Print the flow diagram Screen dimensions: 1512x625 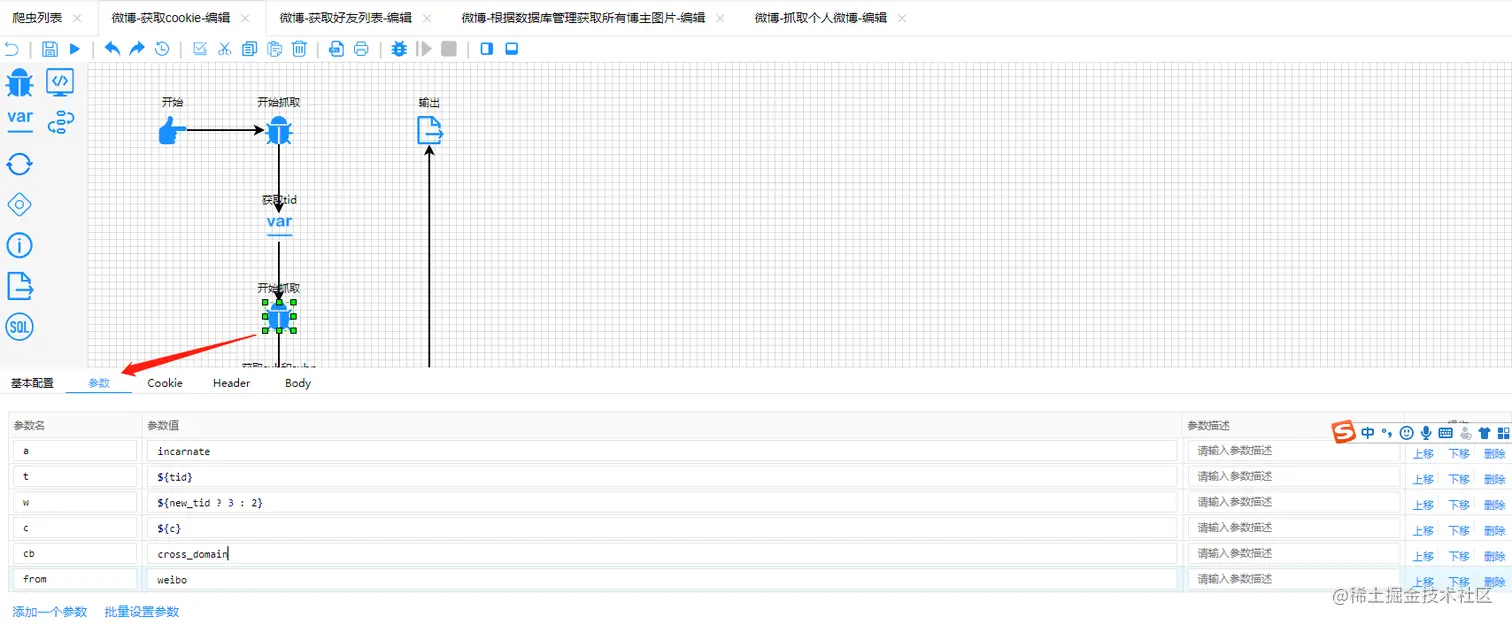tap(362, 49)
